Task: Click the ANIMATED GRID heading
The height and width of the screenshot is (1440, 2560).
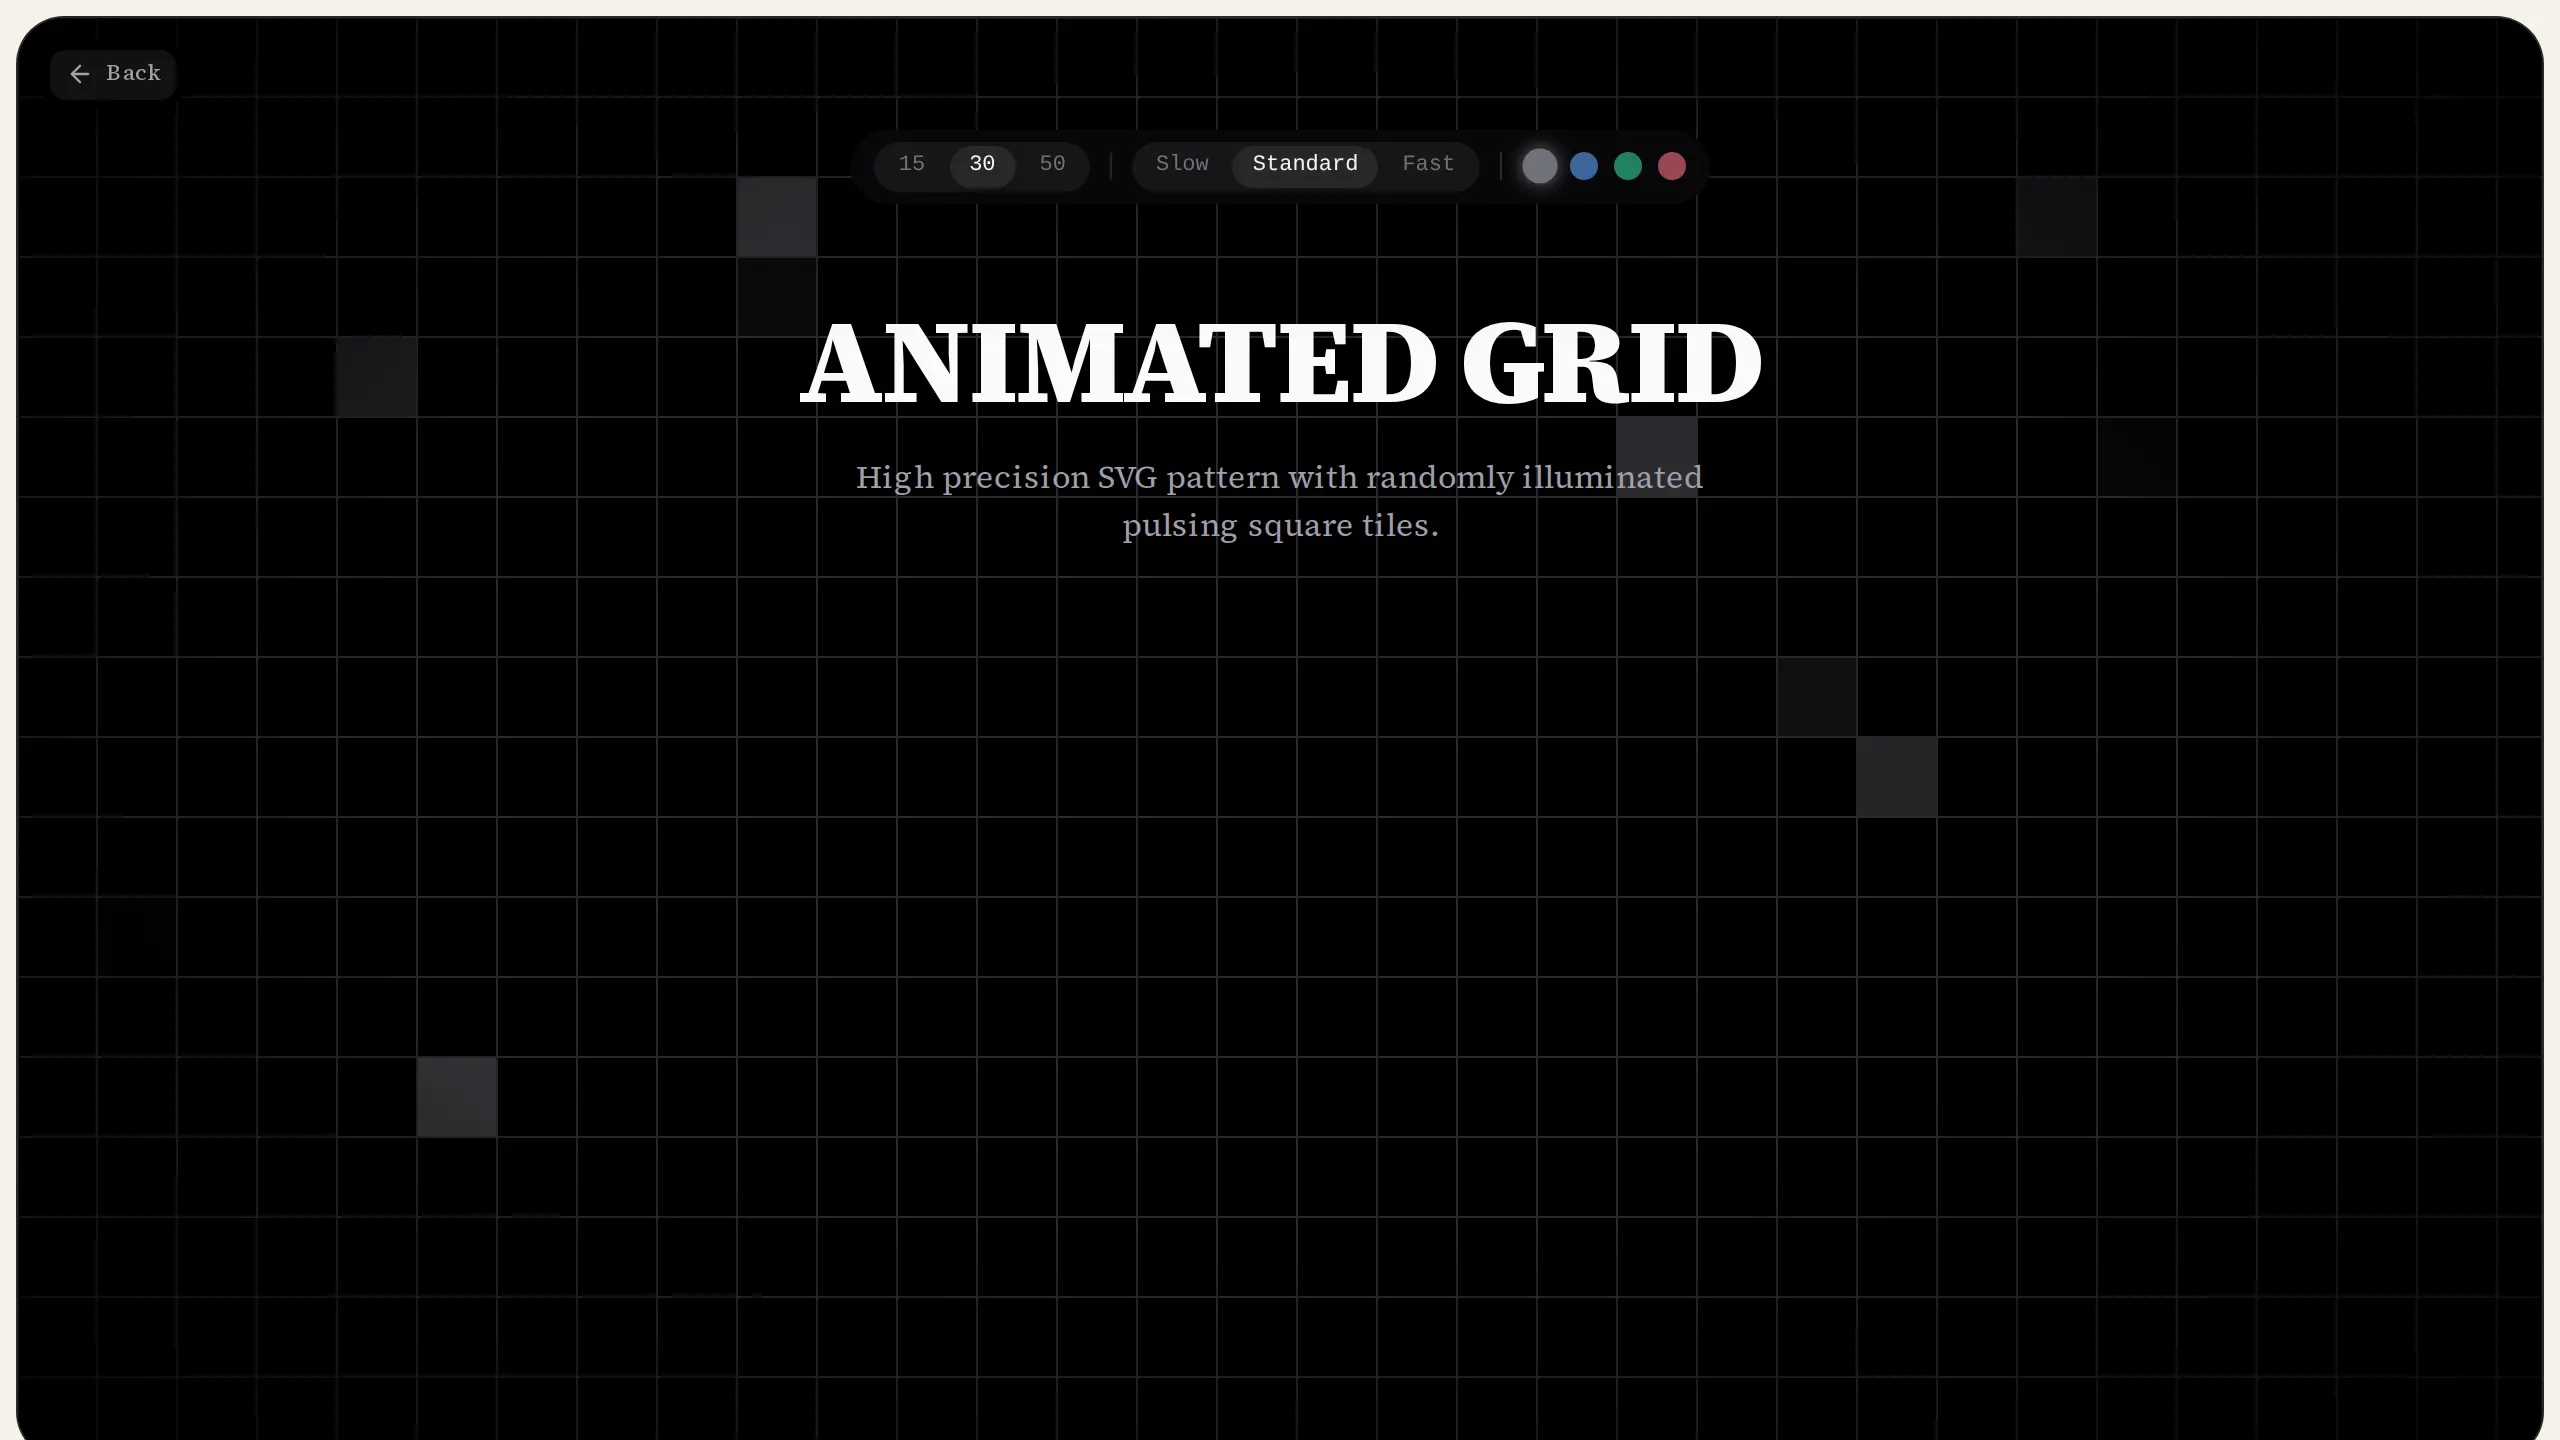Action: click(x=1280, y=363)
